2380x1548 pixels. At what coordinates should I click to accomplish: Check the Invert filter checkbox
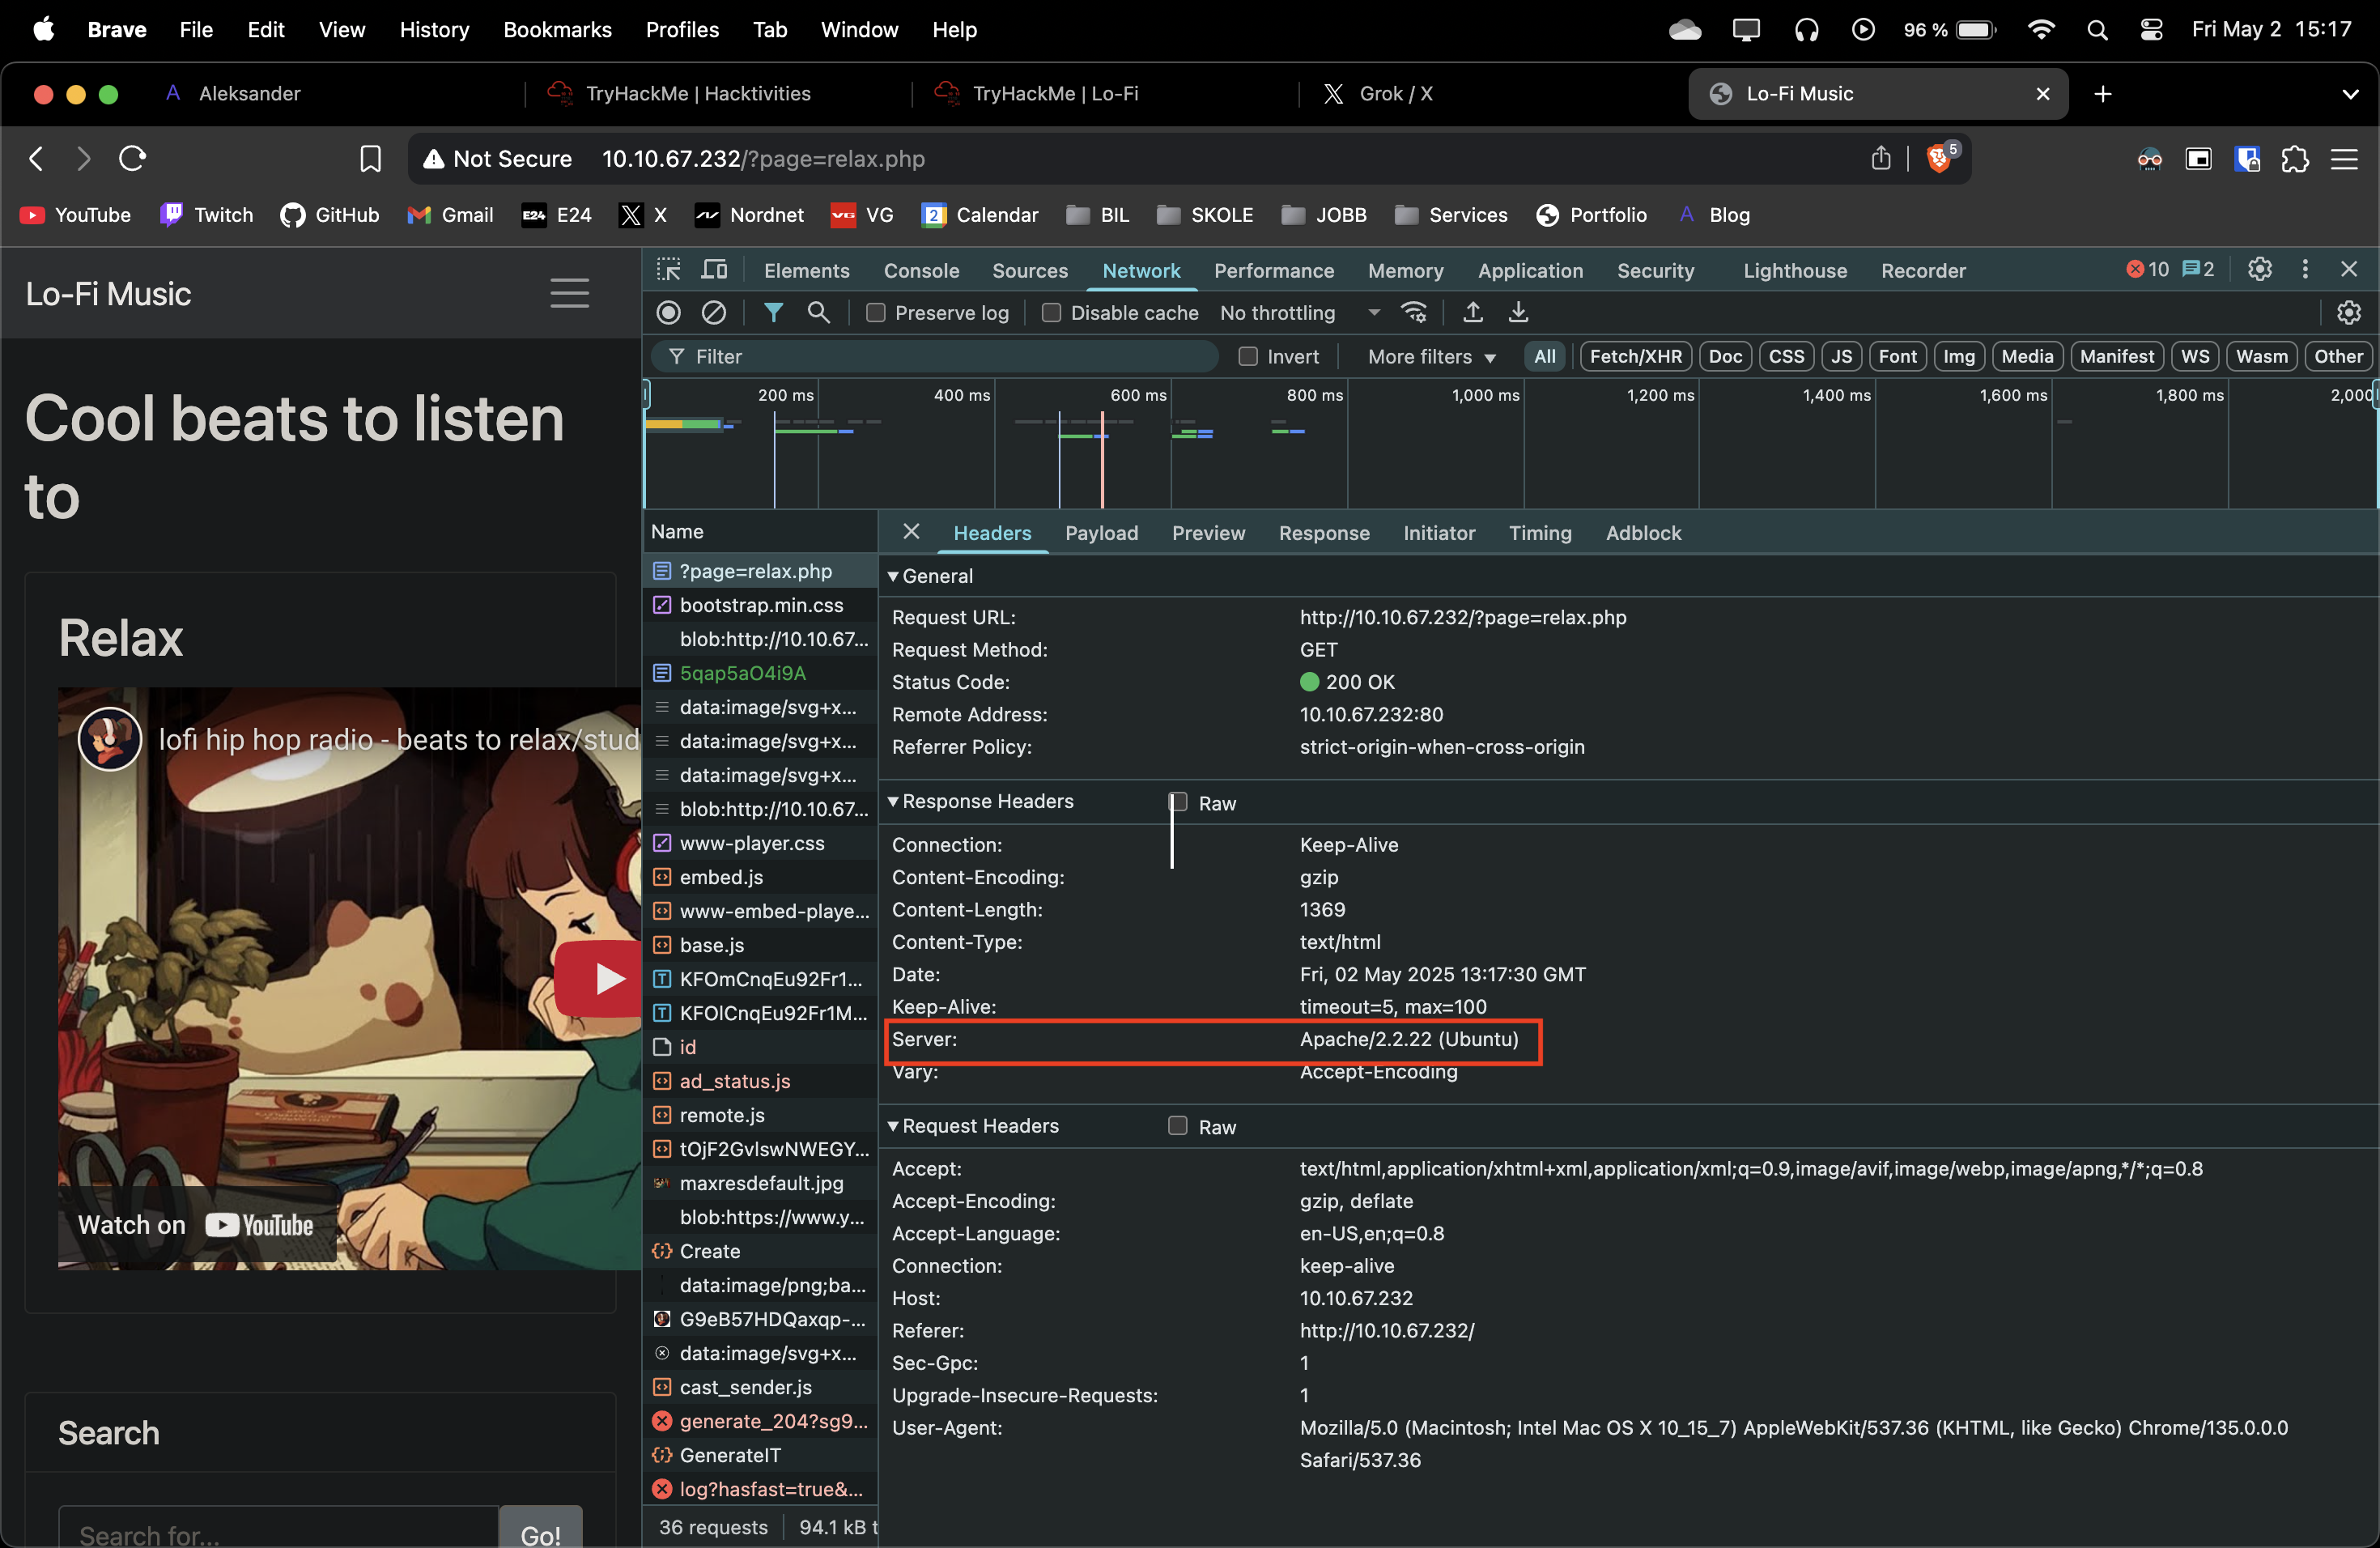(1247, 356)
